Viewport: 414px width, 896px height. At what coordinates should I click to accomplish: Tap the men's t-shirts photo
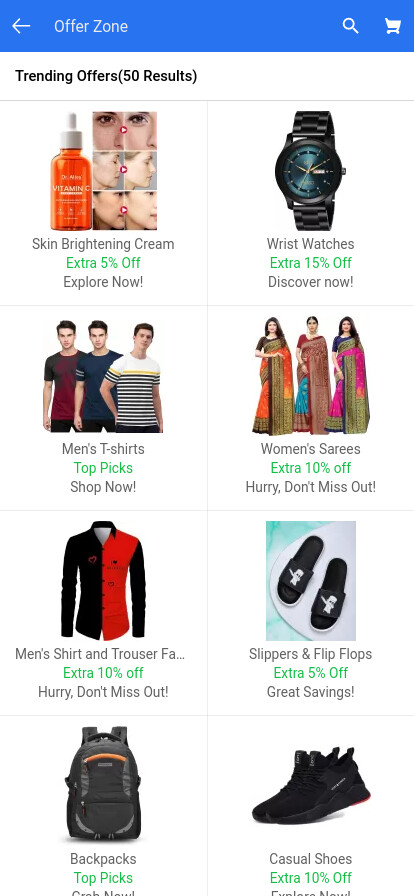tap(104, 376)
